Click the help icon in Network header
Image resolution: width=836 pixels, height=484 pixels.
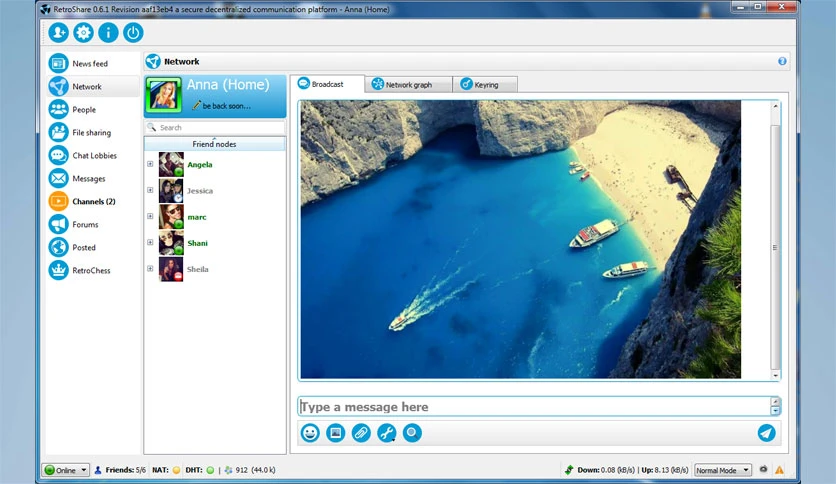pos(782,61)
